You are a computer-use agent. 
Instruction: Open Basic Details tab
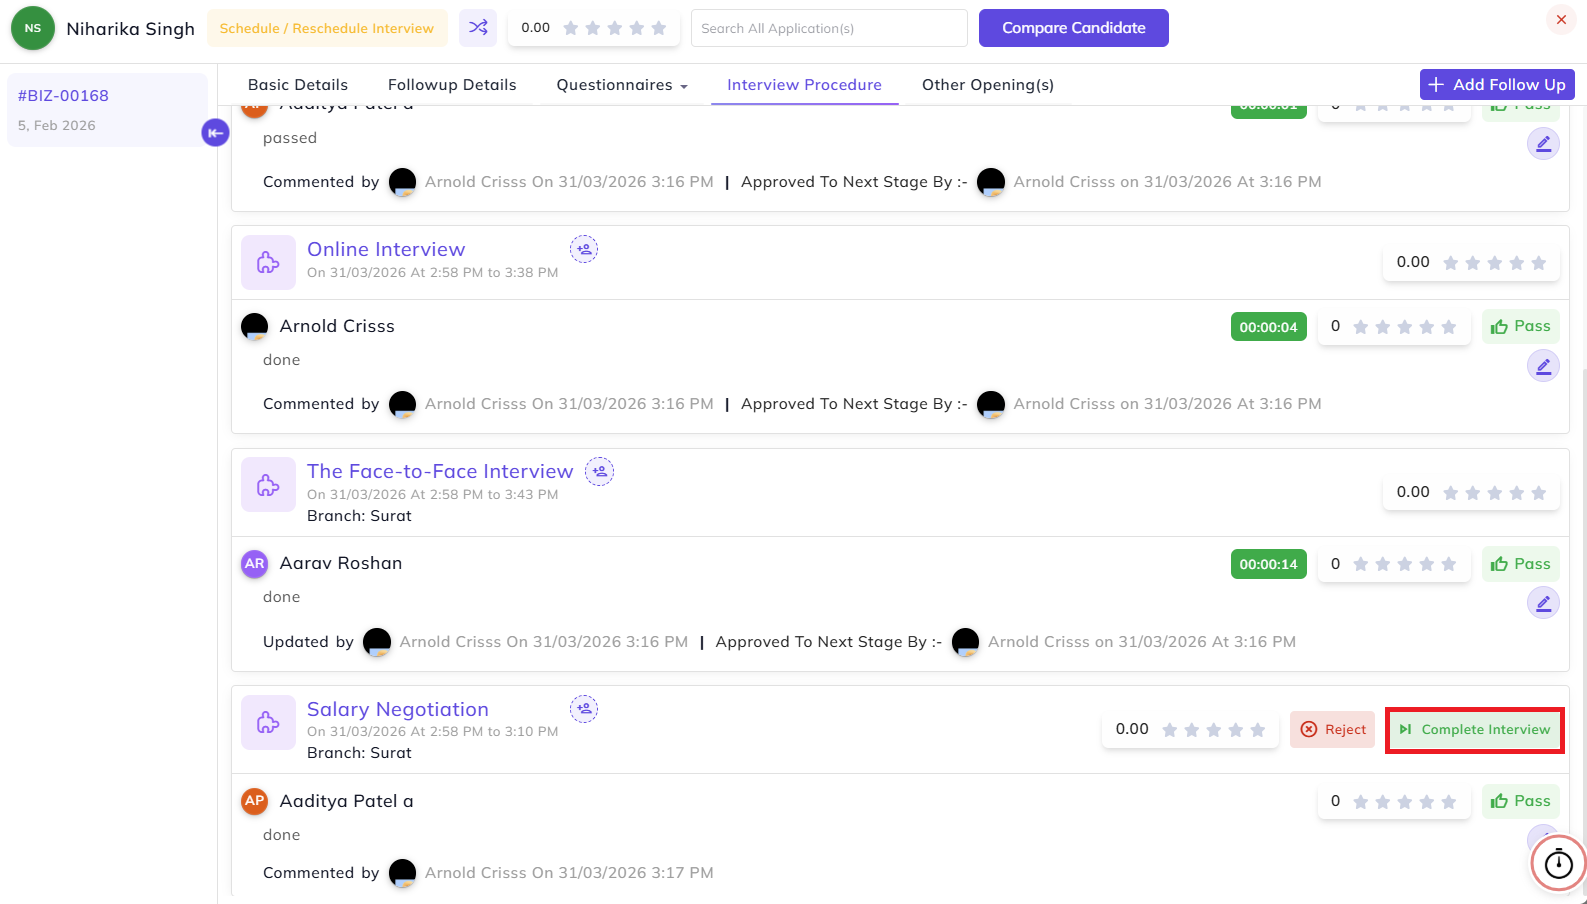click(298, 85)
